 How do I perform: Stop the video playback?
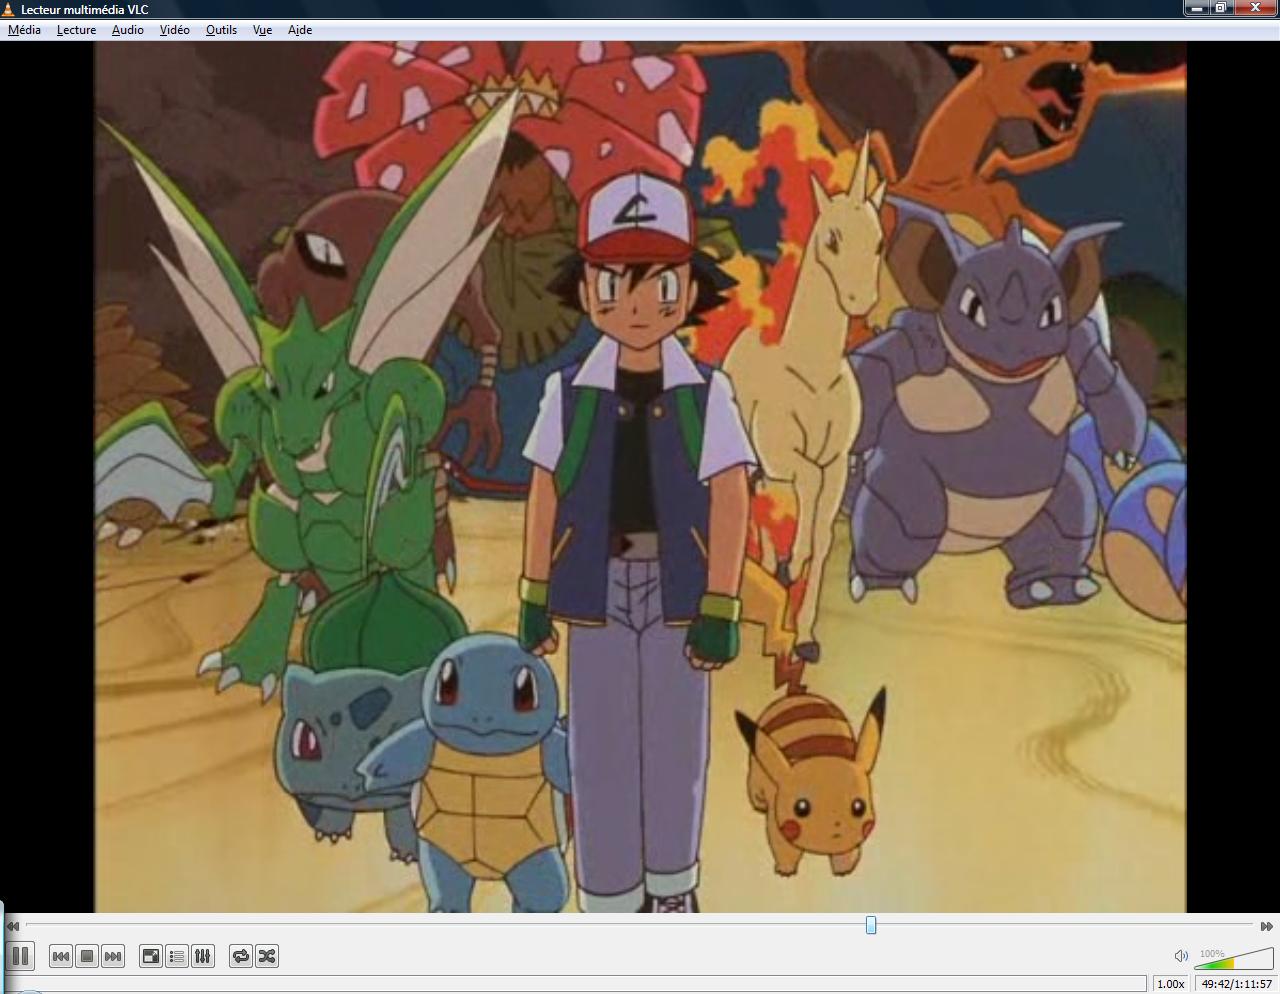pos(87,956)
